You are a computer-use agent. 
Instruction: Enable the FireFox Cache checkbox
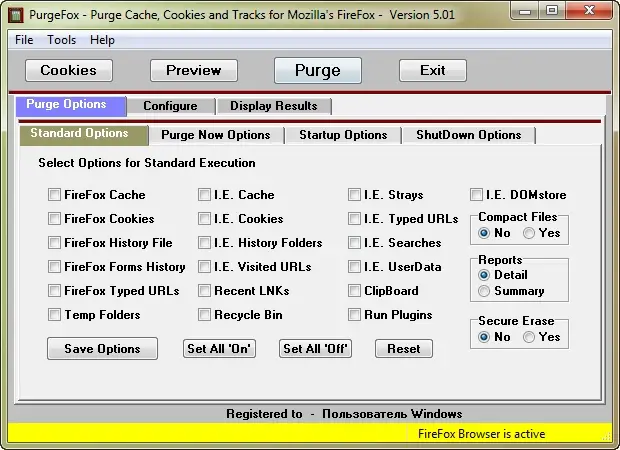pyautogui.click(x=54, y=195)
